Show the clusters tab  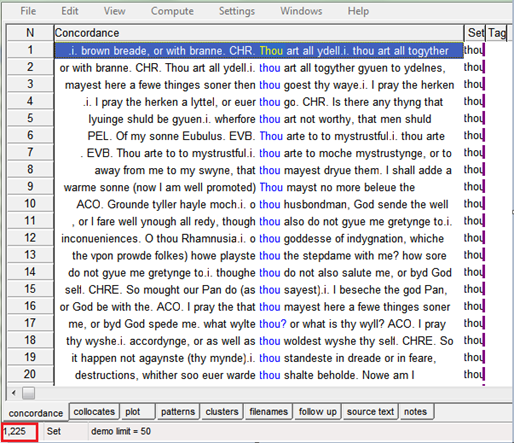[x=222, y=412]
